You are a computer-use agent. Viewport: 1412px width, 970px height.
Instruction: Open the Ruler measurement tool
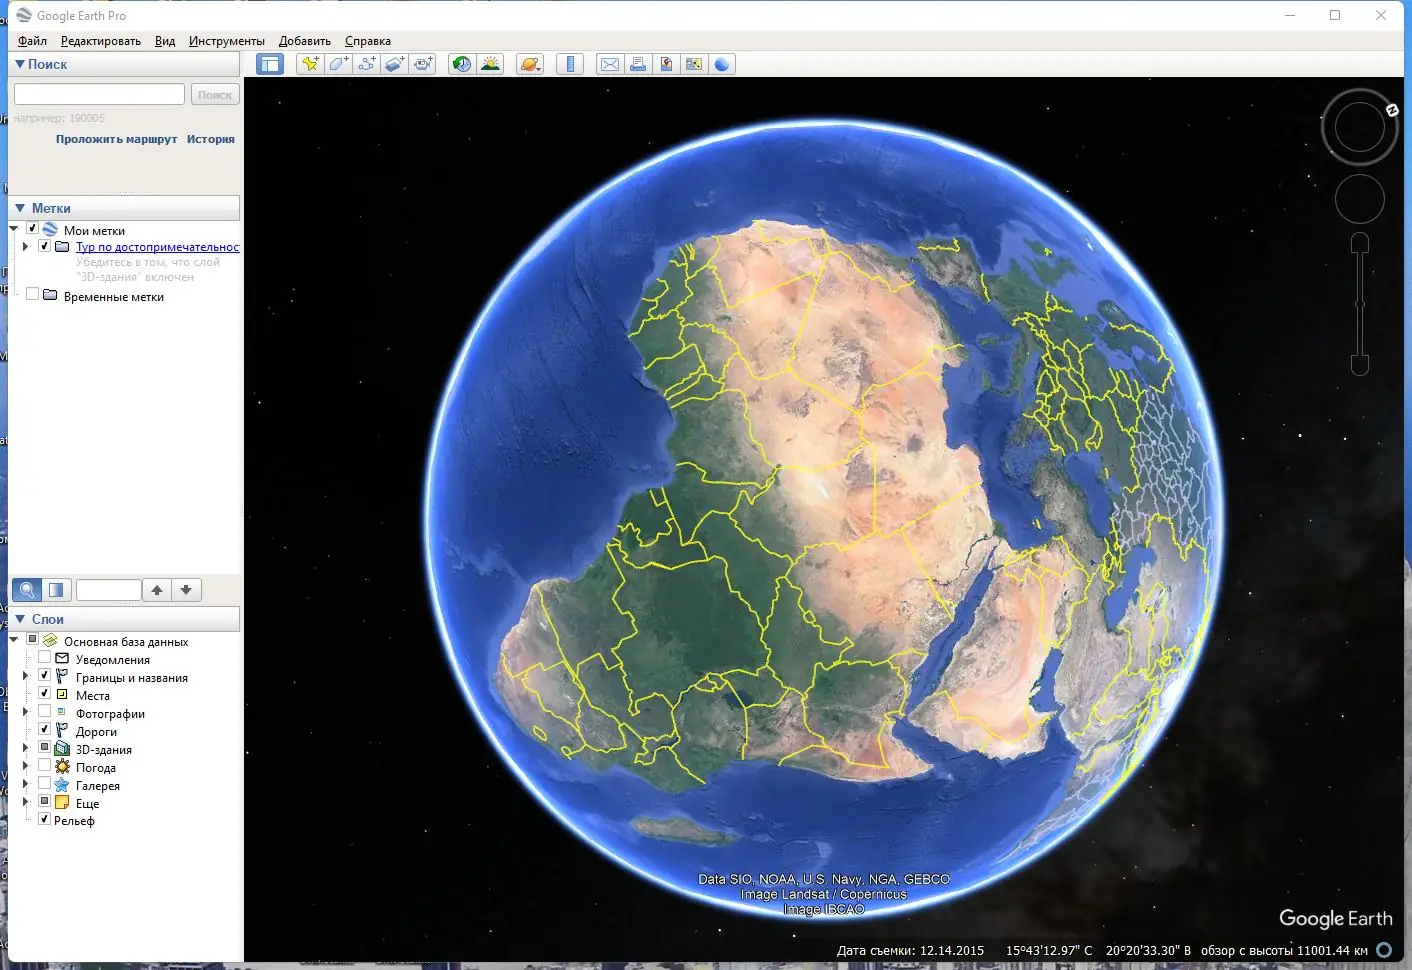(570, 63)
